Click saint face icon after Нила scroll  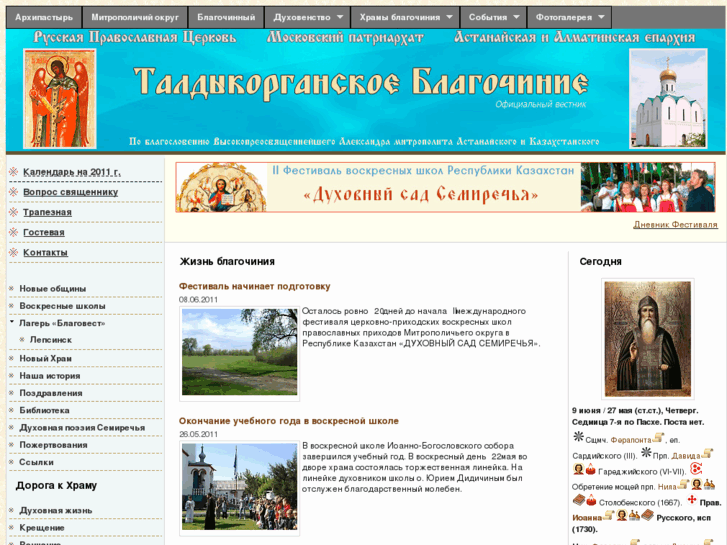696,484
